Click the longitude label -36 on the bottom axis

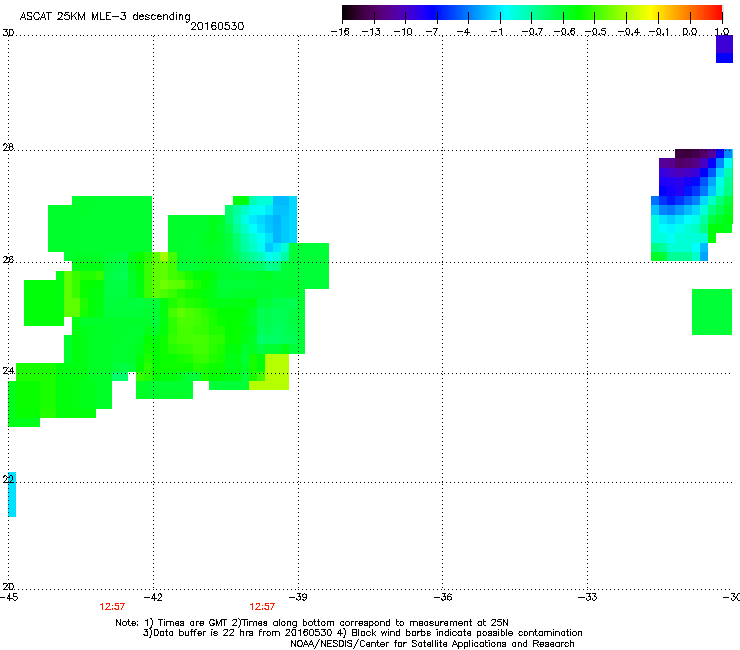(x=443, y=597)
